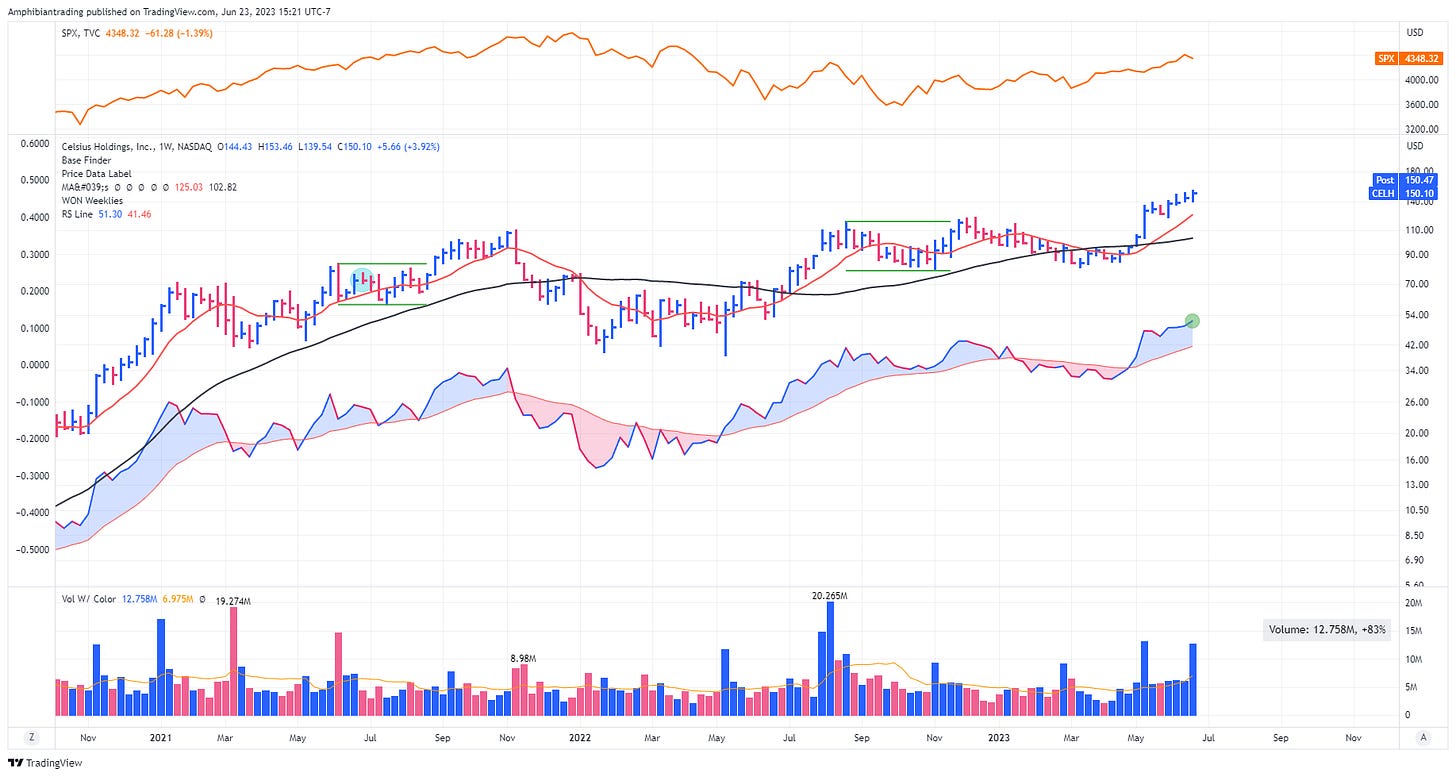Click the blue circle marker on the 2021 base
Screen dimensions: 1456x777
point(363,280)
